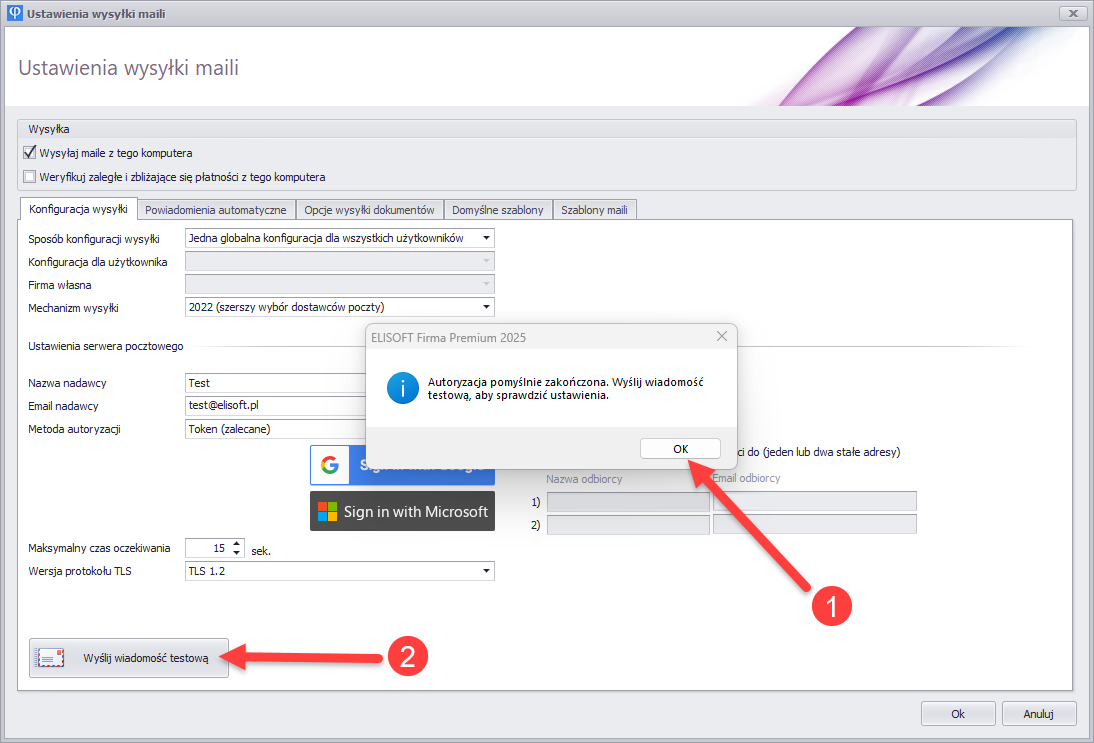Click 'Sign in with Microsoft' button
The height and width of the screenshot is (743, 1094).
[402, 511]
